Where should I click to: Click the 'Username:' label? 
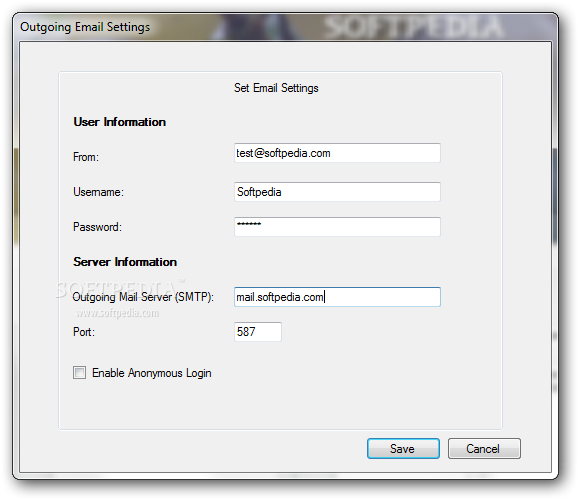click(99, 192)
